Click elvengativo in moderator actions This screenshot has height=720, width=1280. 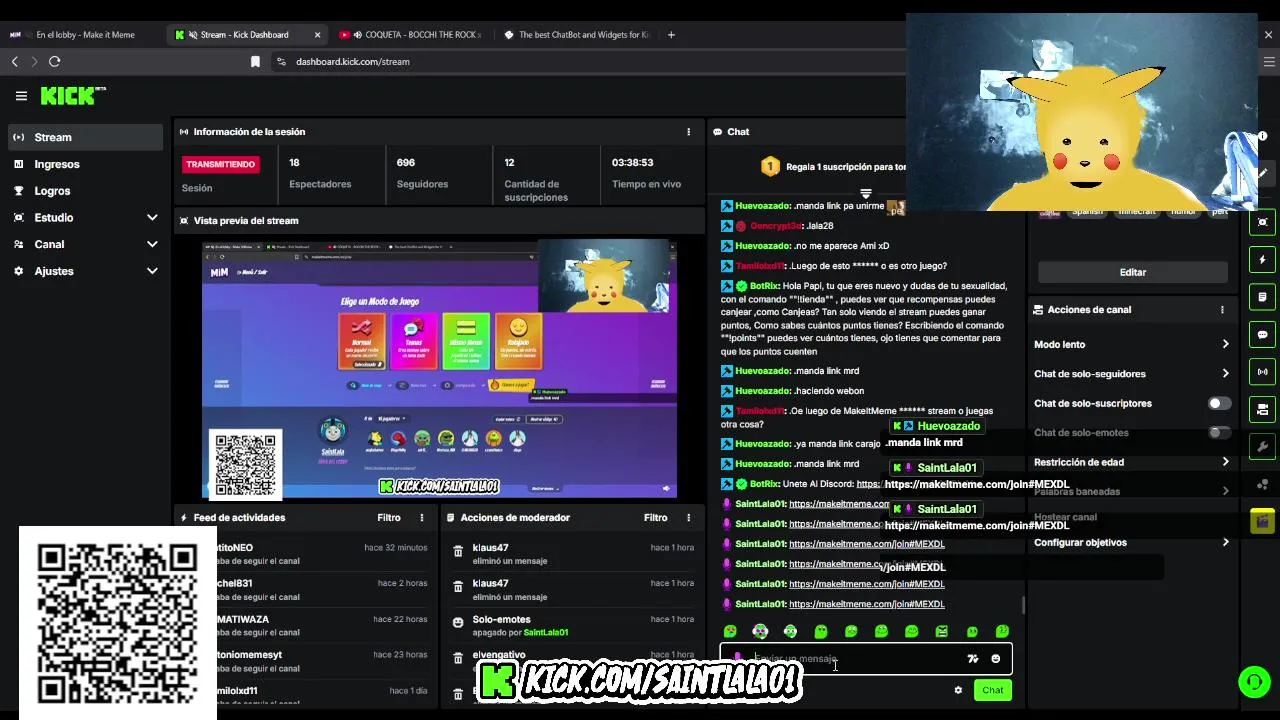499,655
